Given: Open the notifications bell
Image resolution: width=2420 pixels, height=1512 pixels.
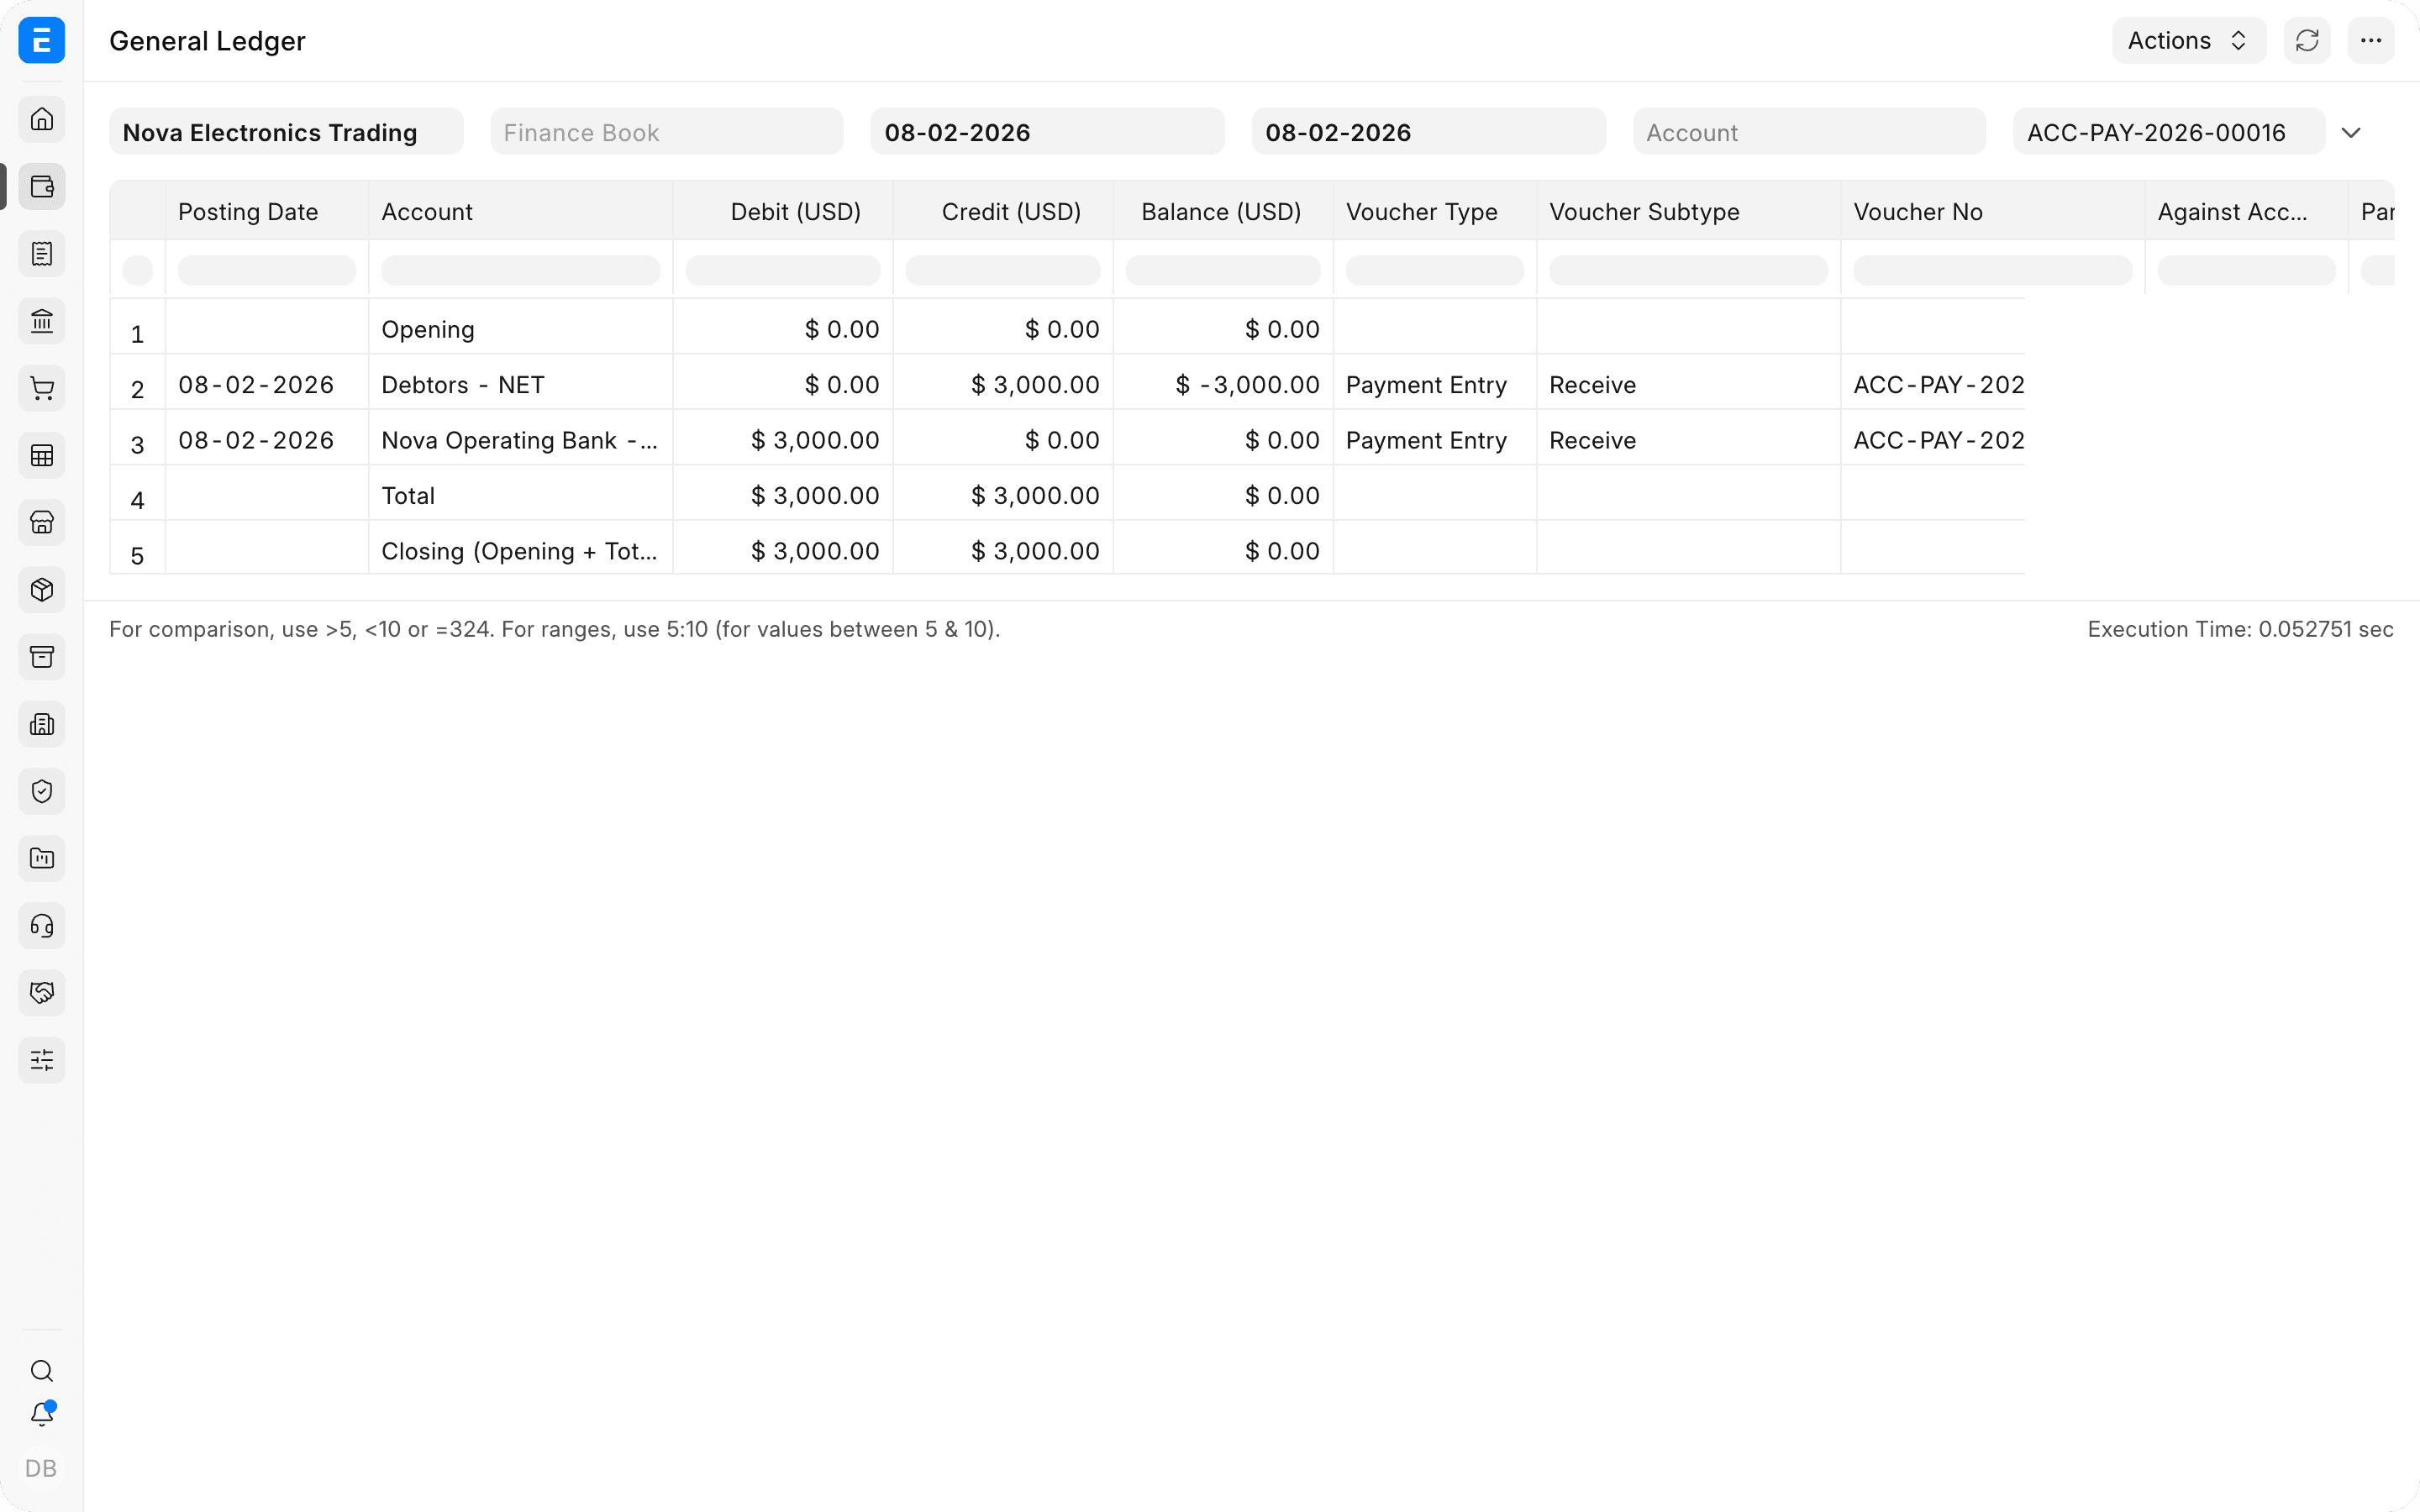Looking at the screenshot, I should [x=42, y=1414].
